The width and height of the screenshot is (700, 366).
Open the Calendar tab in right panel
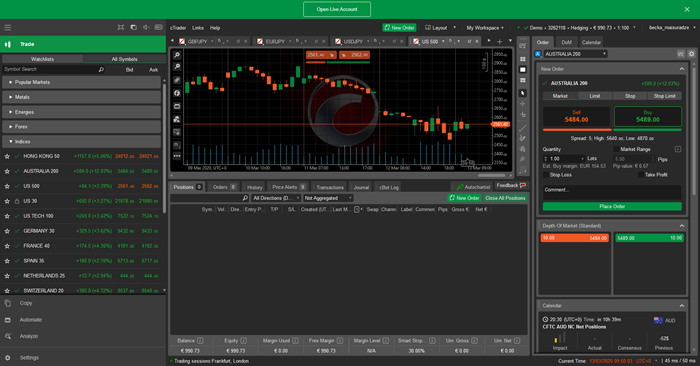point(591,42)
